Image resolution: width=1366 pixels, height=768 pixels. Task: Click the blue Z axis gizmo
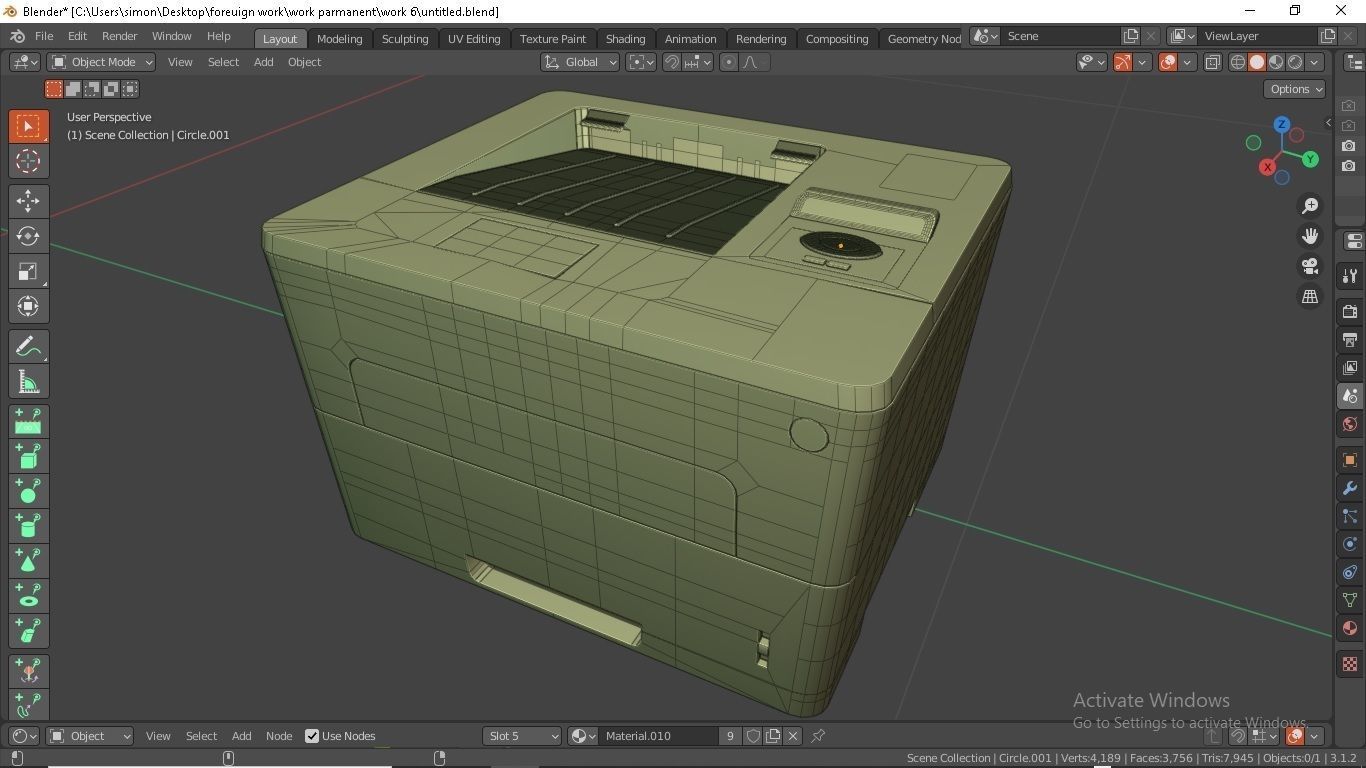point(1282,125)
